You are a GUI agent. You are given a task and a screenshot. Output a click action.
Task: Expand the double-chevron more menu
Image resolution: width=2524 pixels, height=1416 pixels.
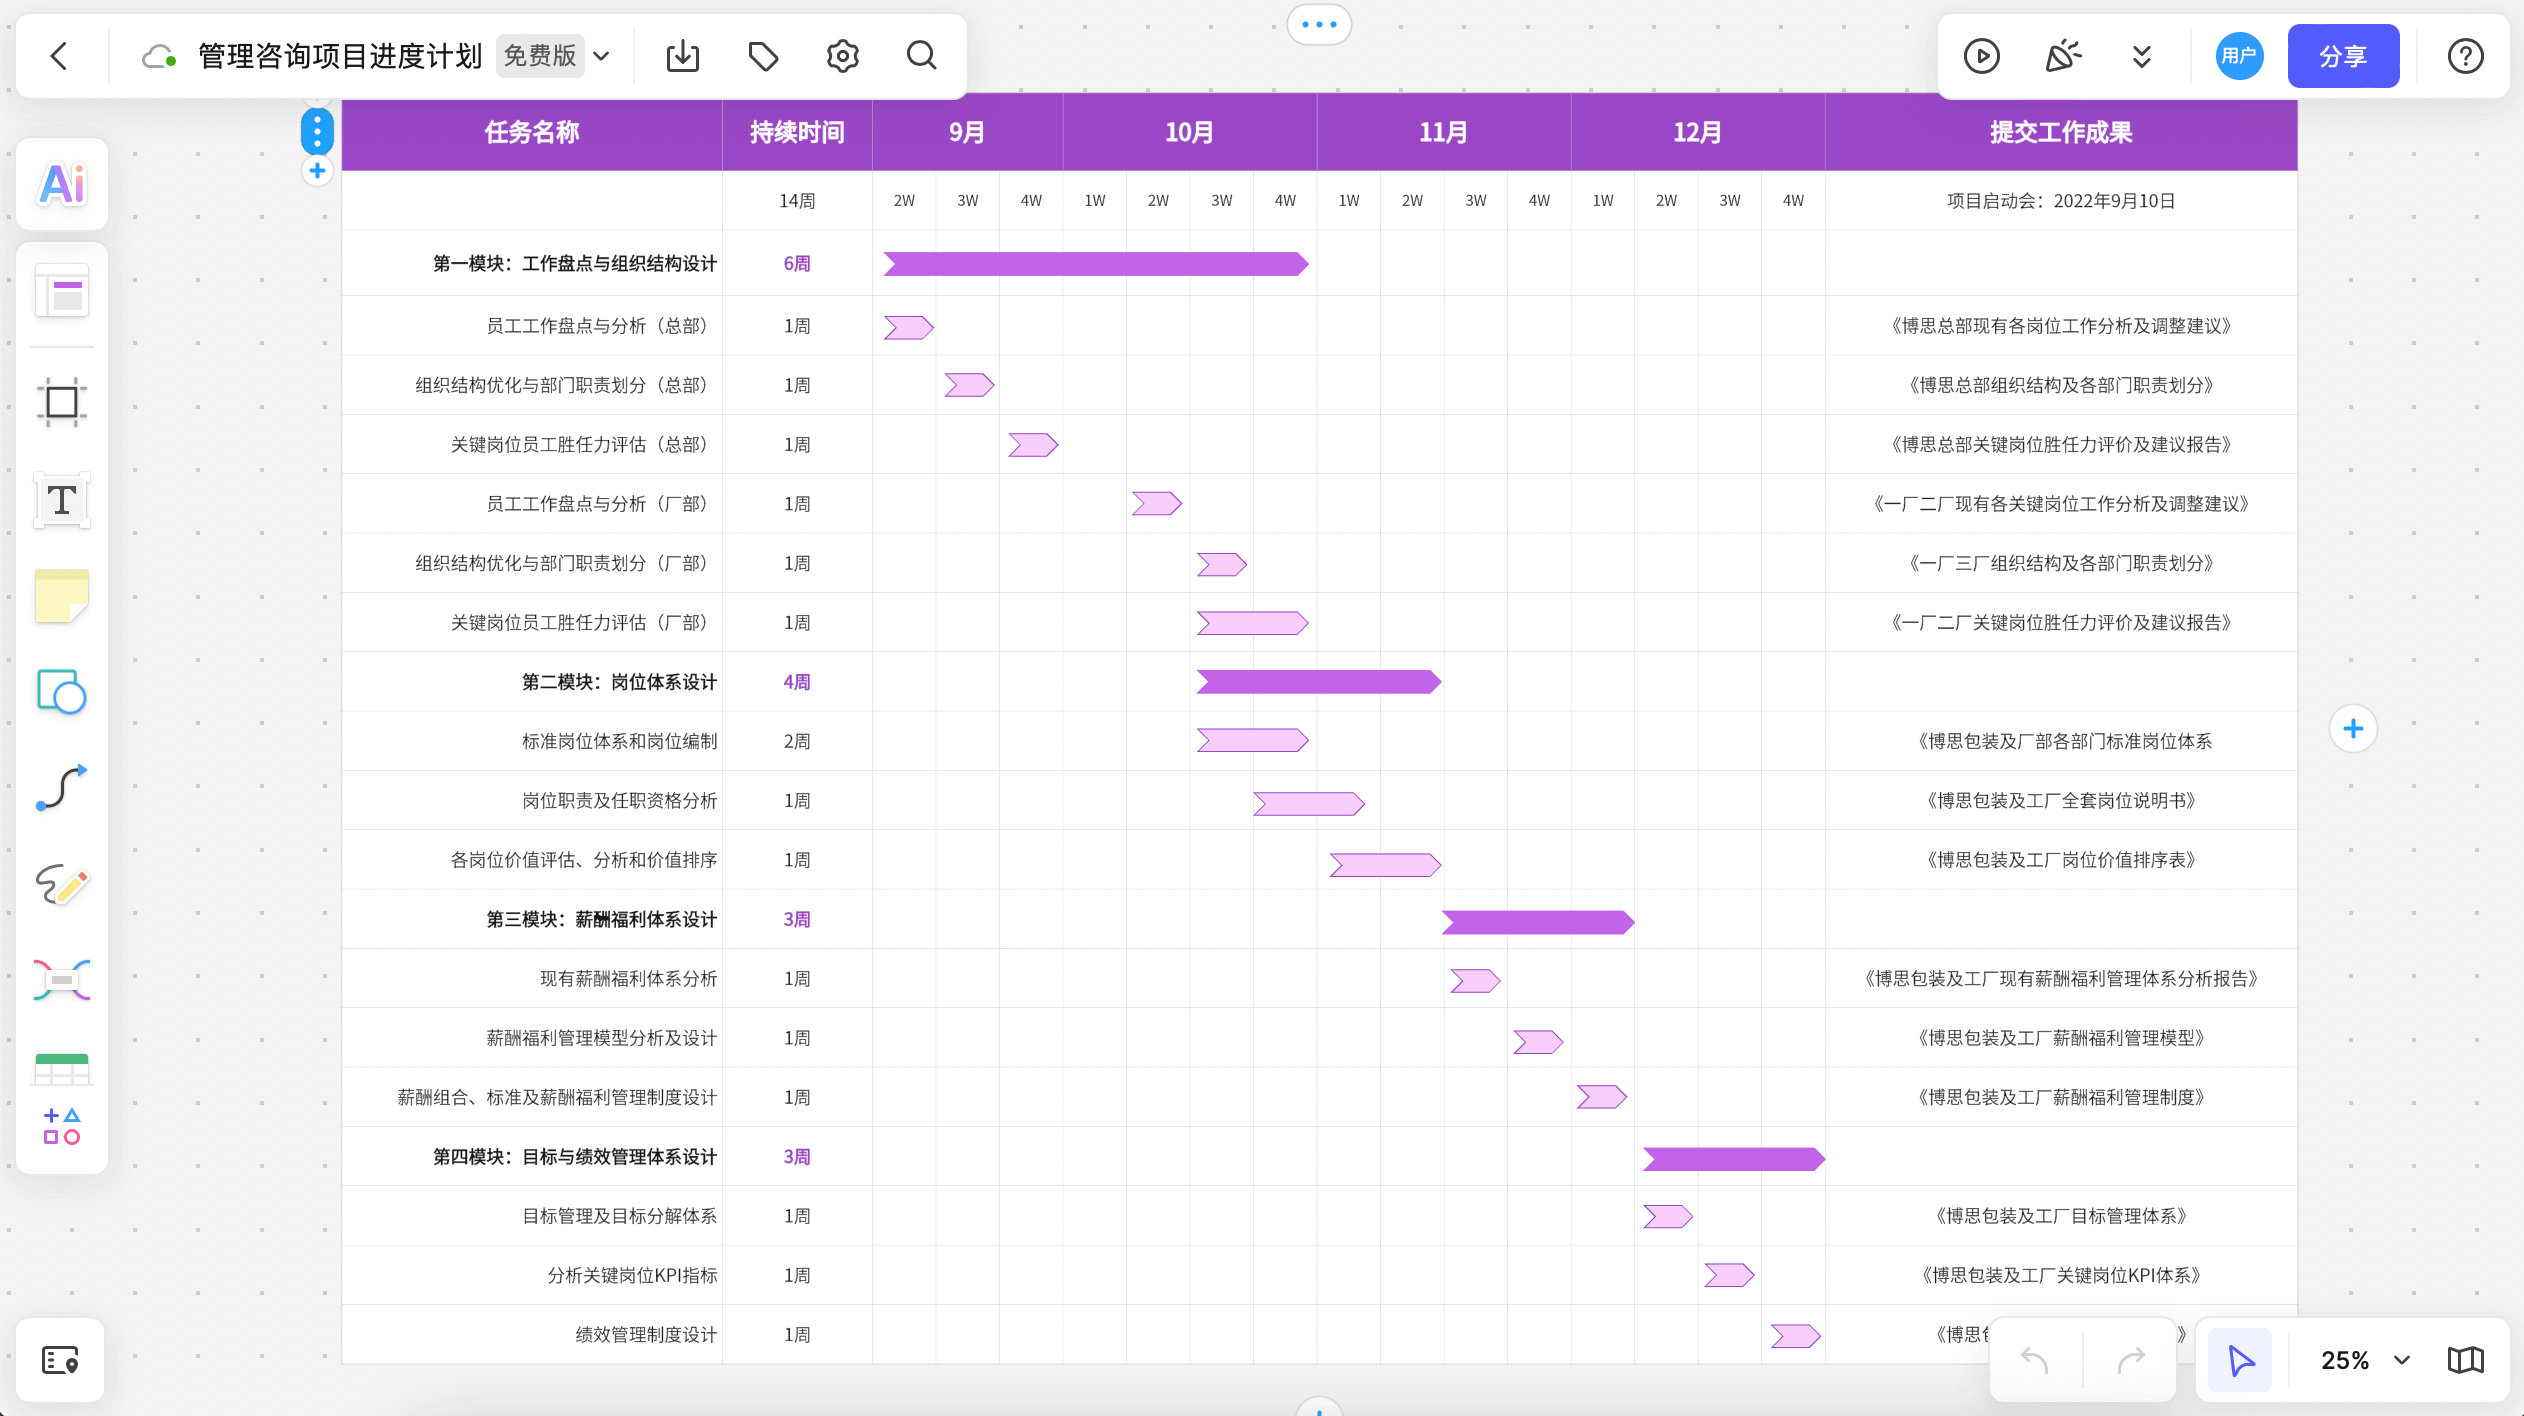2141,56
